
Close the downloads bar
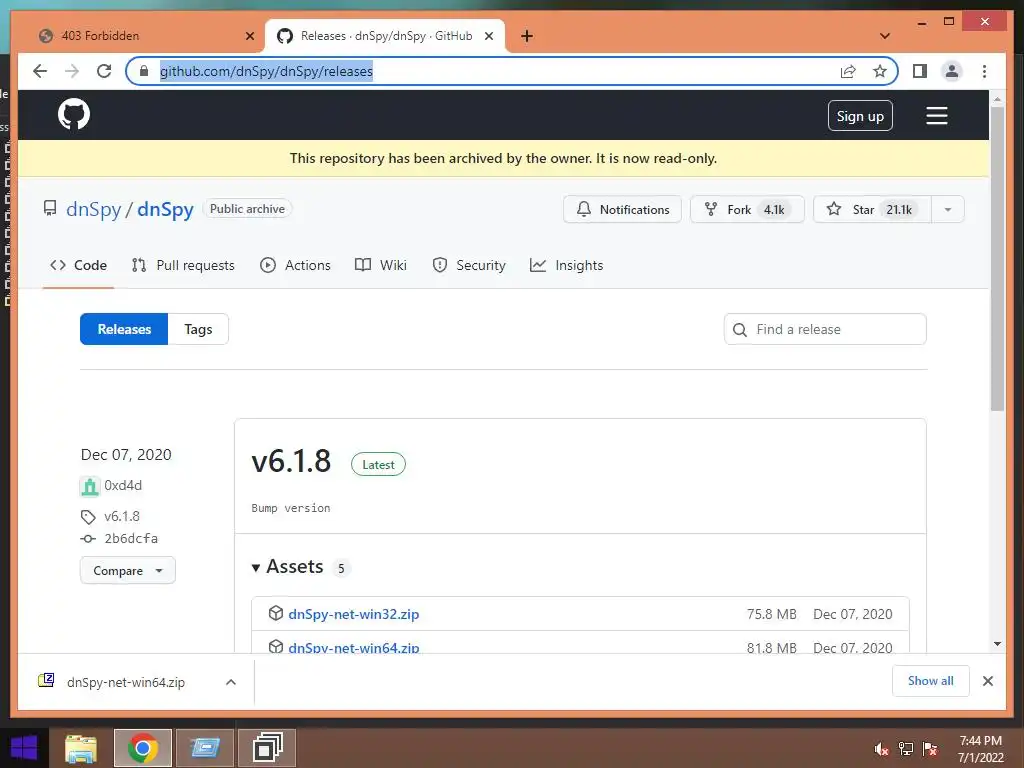[x=987, y=681]
